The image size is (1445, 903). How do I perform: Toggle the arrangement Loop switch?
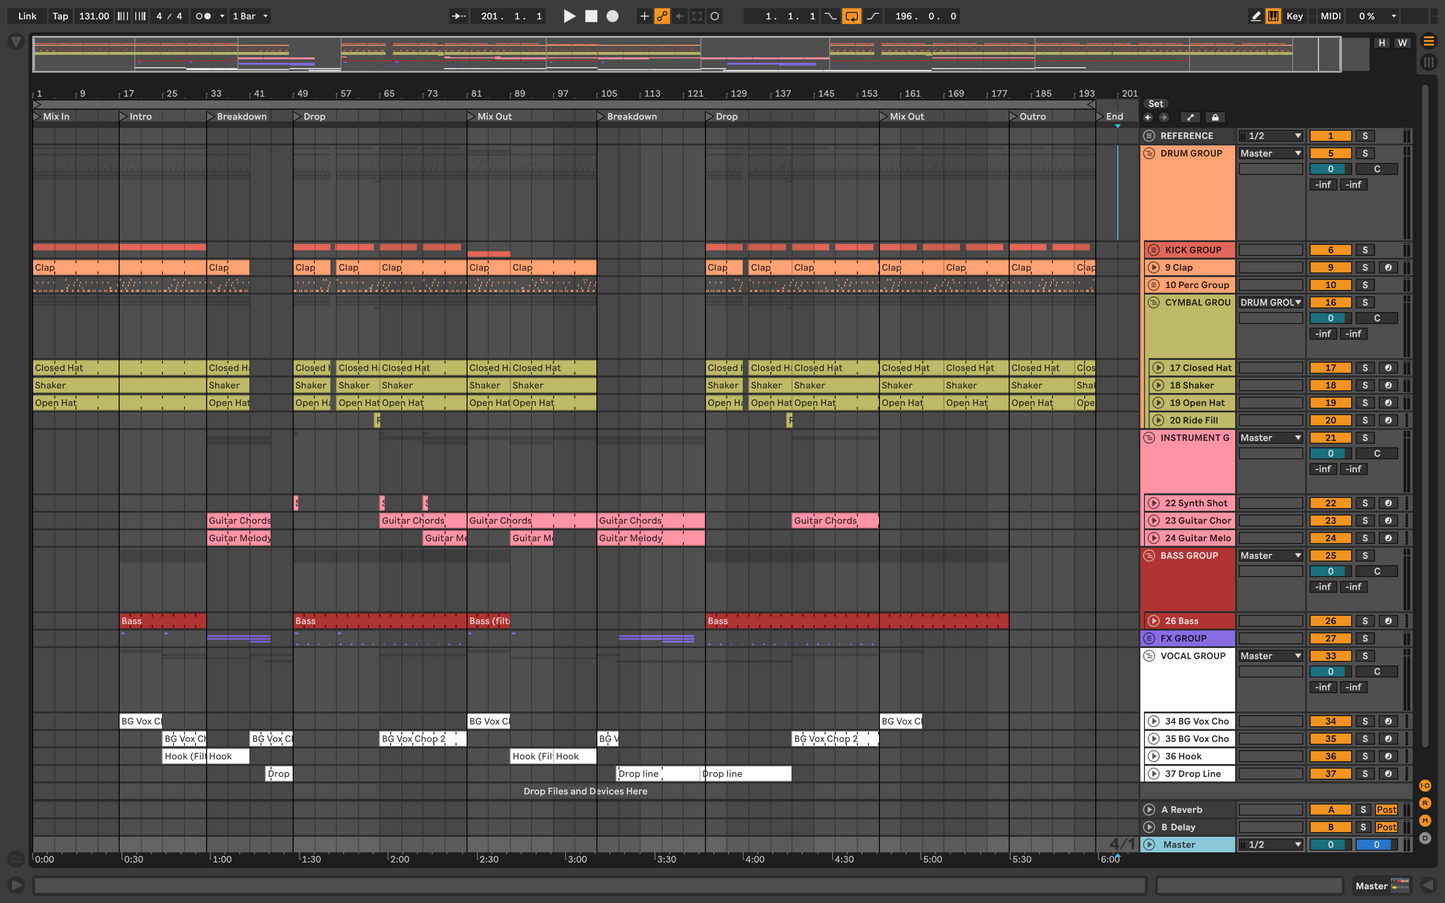pos(851,16)
